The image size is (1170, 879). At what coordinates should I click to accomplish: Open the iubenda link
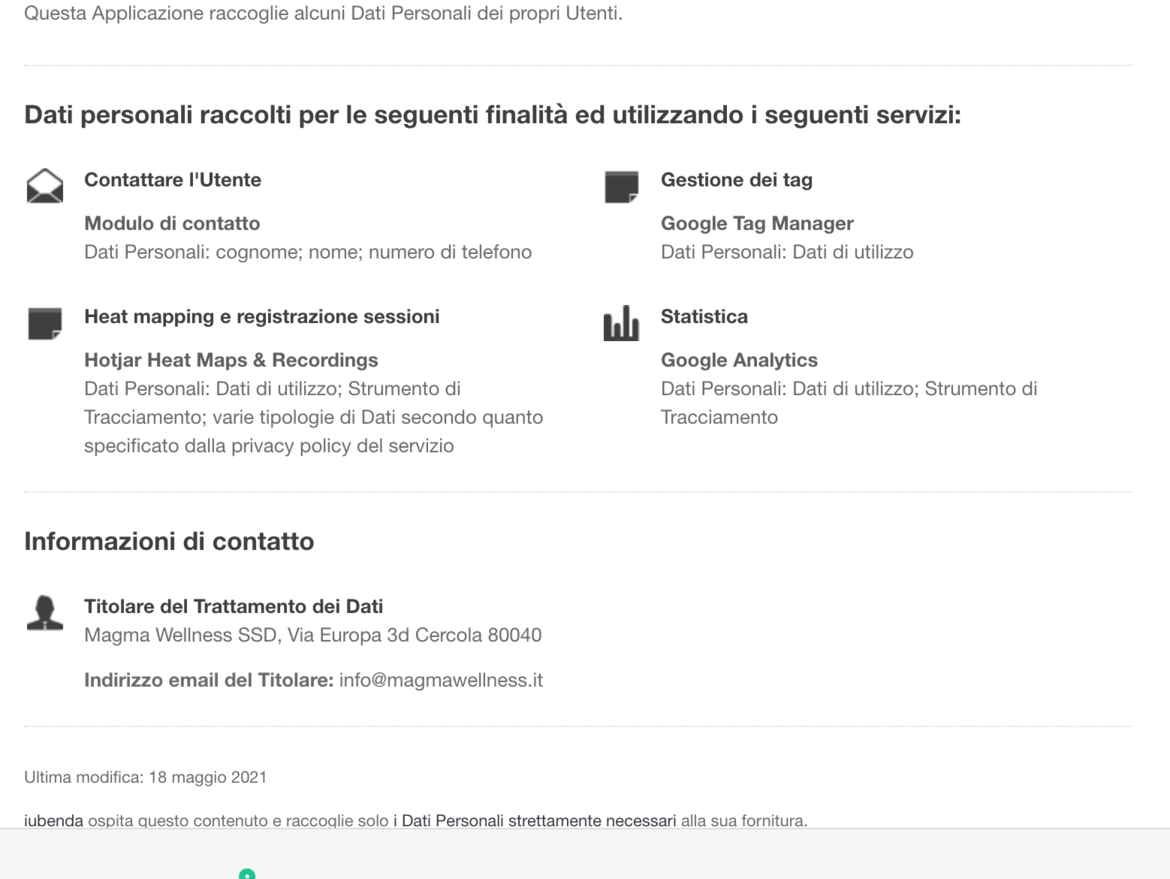[54, 821]
